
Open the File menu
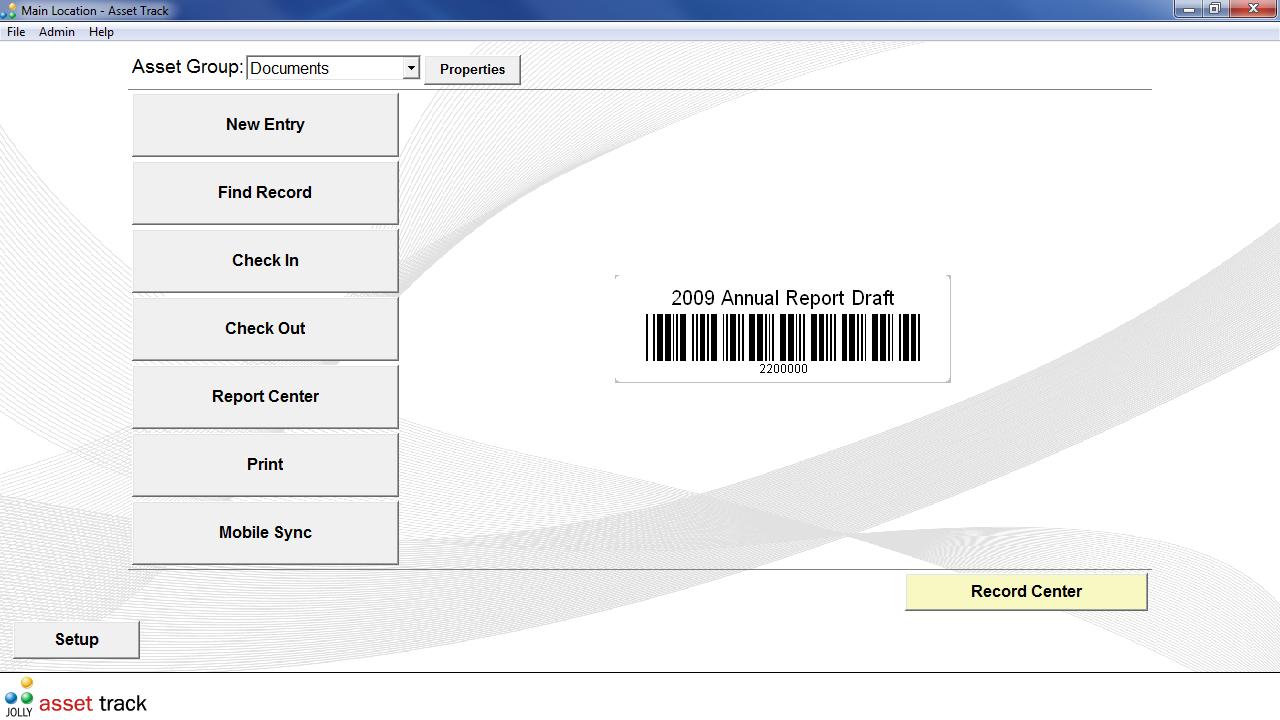tap(16, 32)
